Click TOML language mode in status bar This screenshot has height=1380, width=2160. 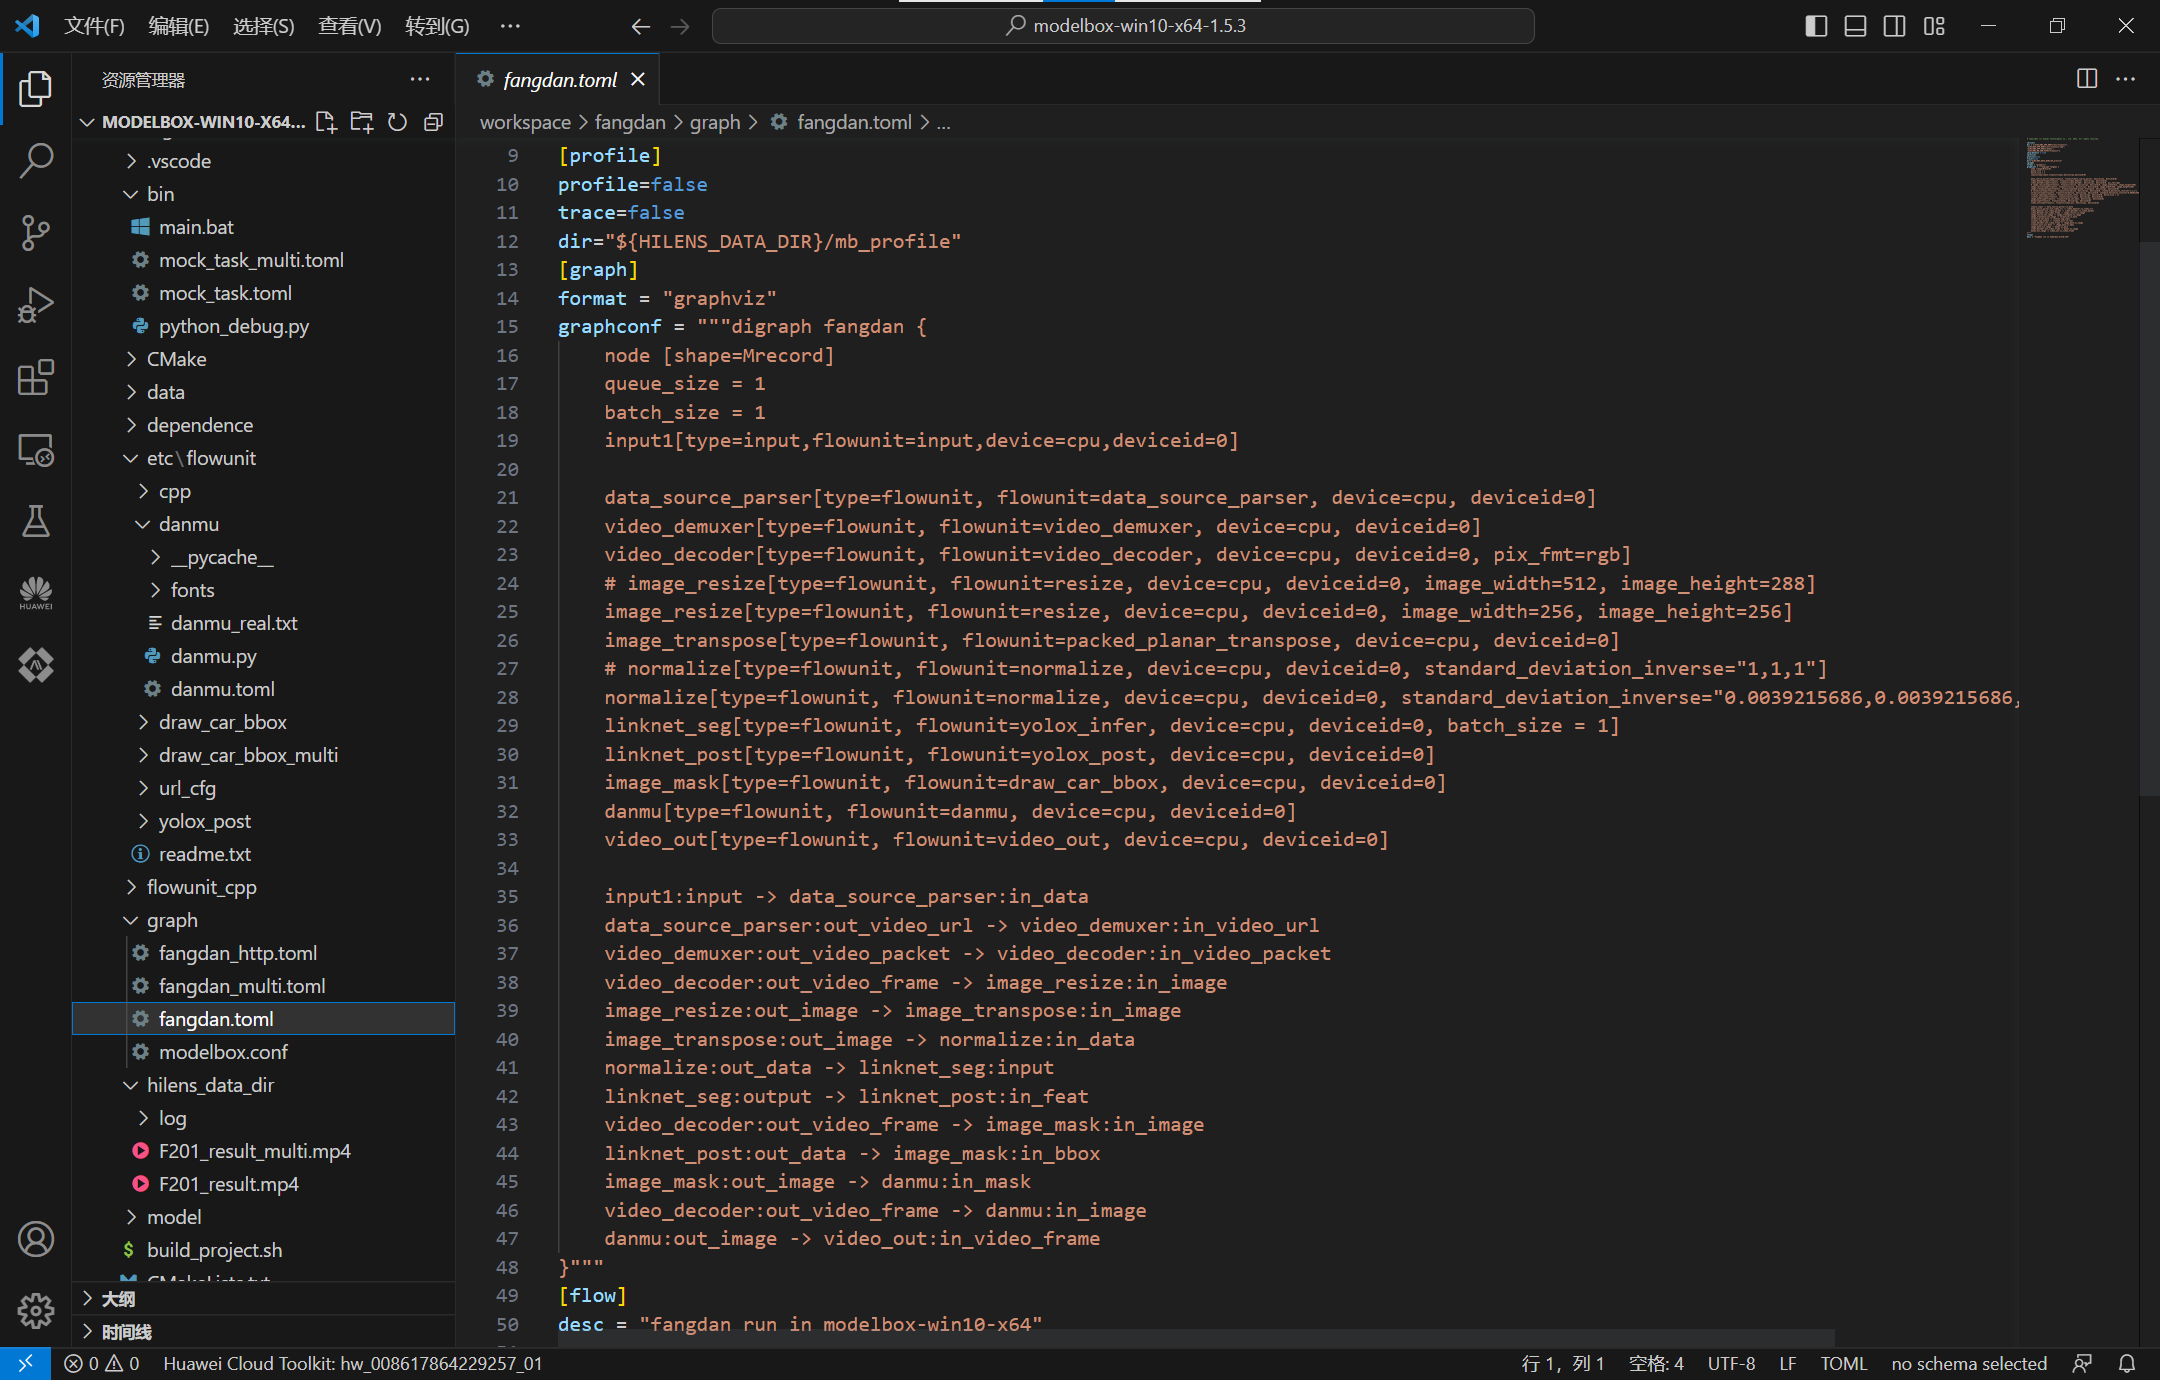click(1843, 1363)
